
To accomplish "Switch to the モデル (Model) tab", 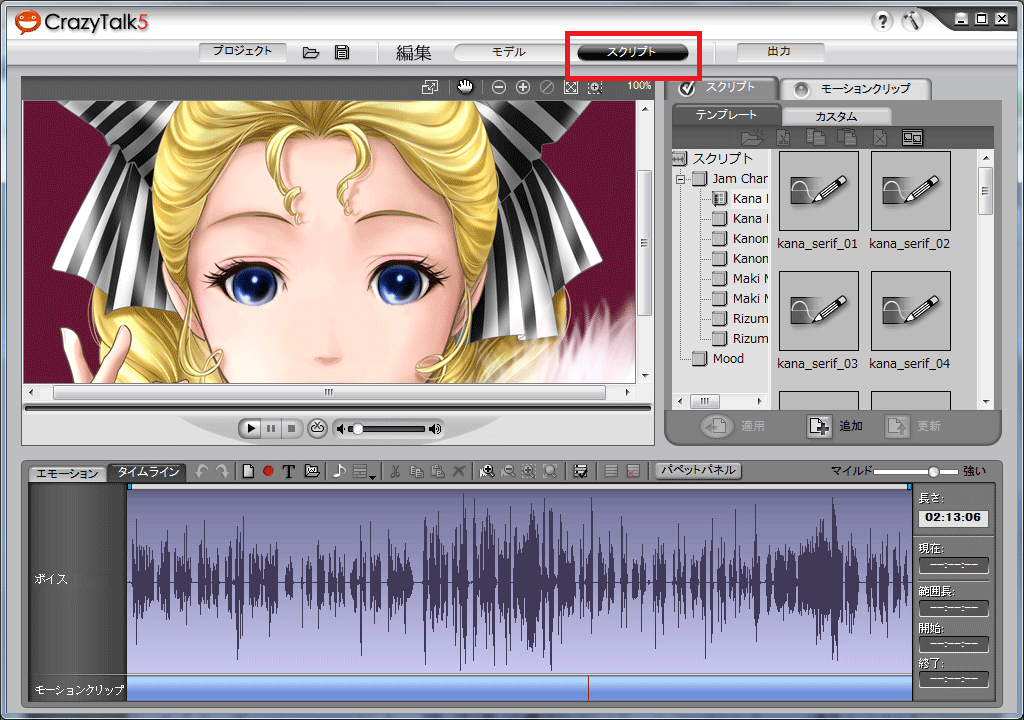I will coord(509,52).
